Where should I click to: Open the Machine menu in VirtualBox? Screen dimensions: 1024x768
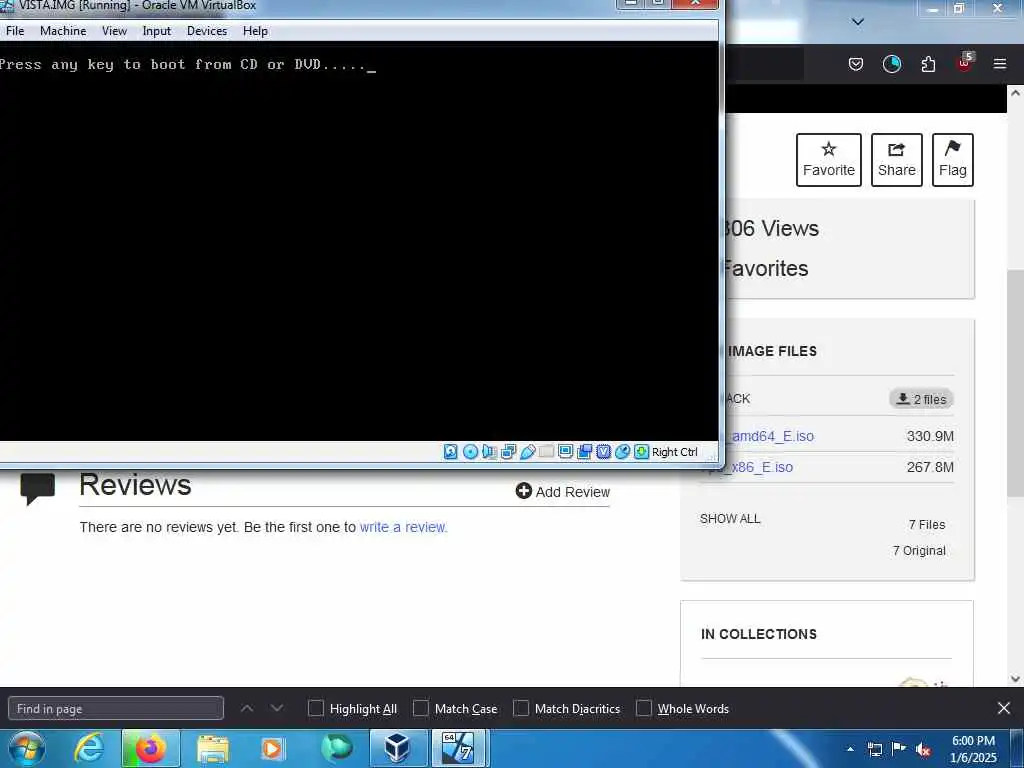pos(63,31)
